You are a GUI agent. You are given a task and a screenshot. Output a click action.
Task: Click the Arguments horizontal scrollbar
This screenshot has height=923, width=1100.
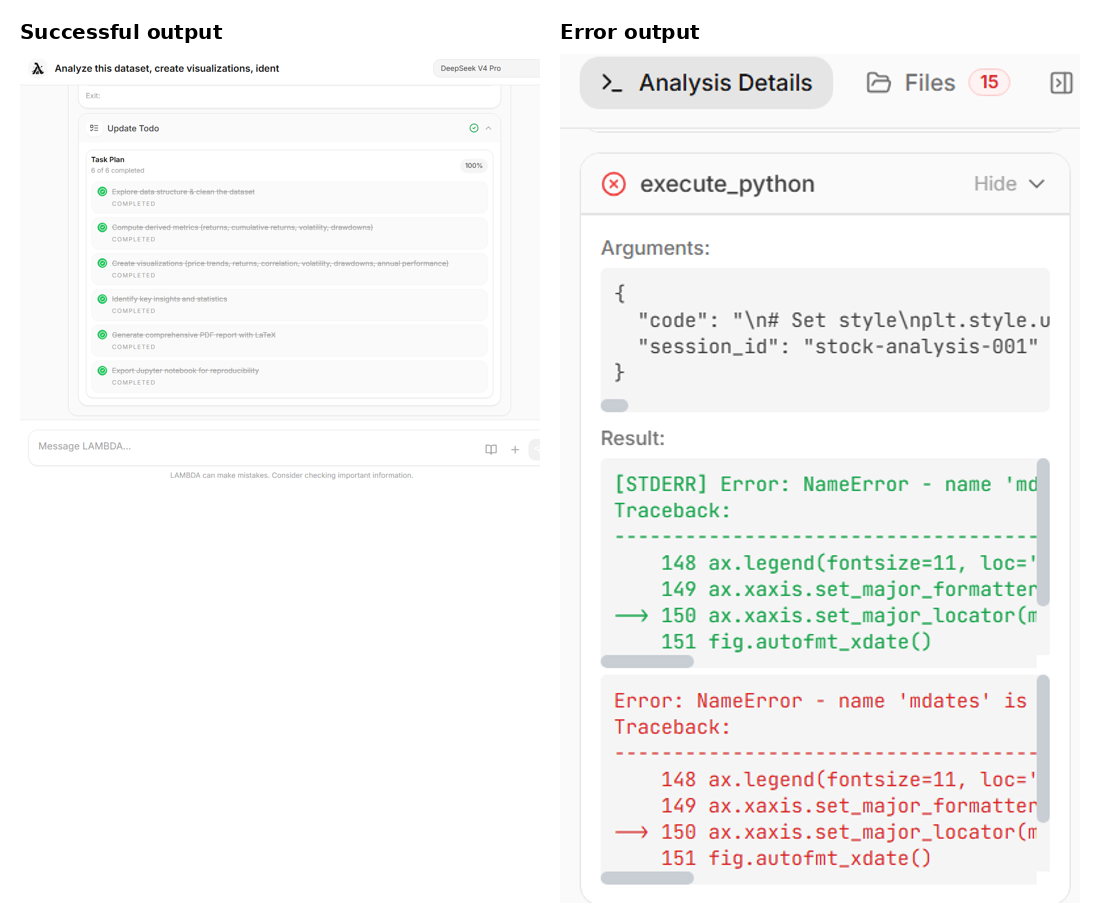pyautogui.click(x=615, y=405)
